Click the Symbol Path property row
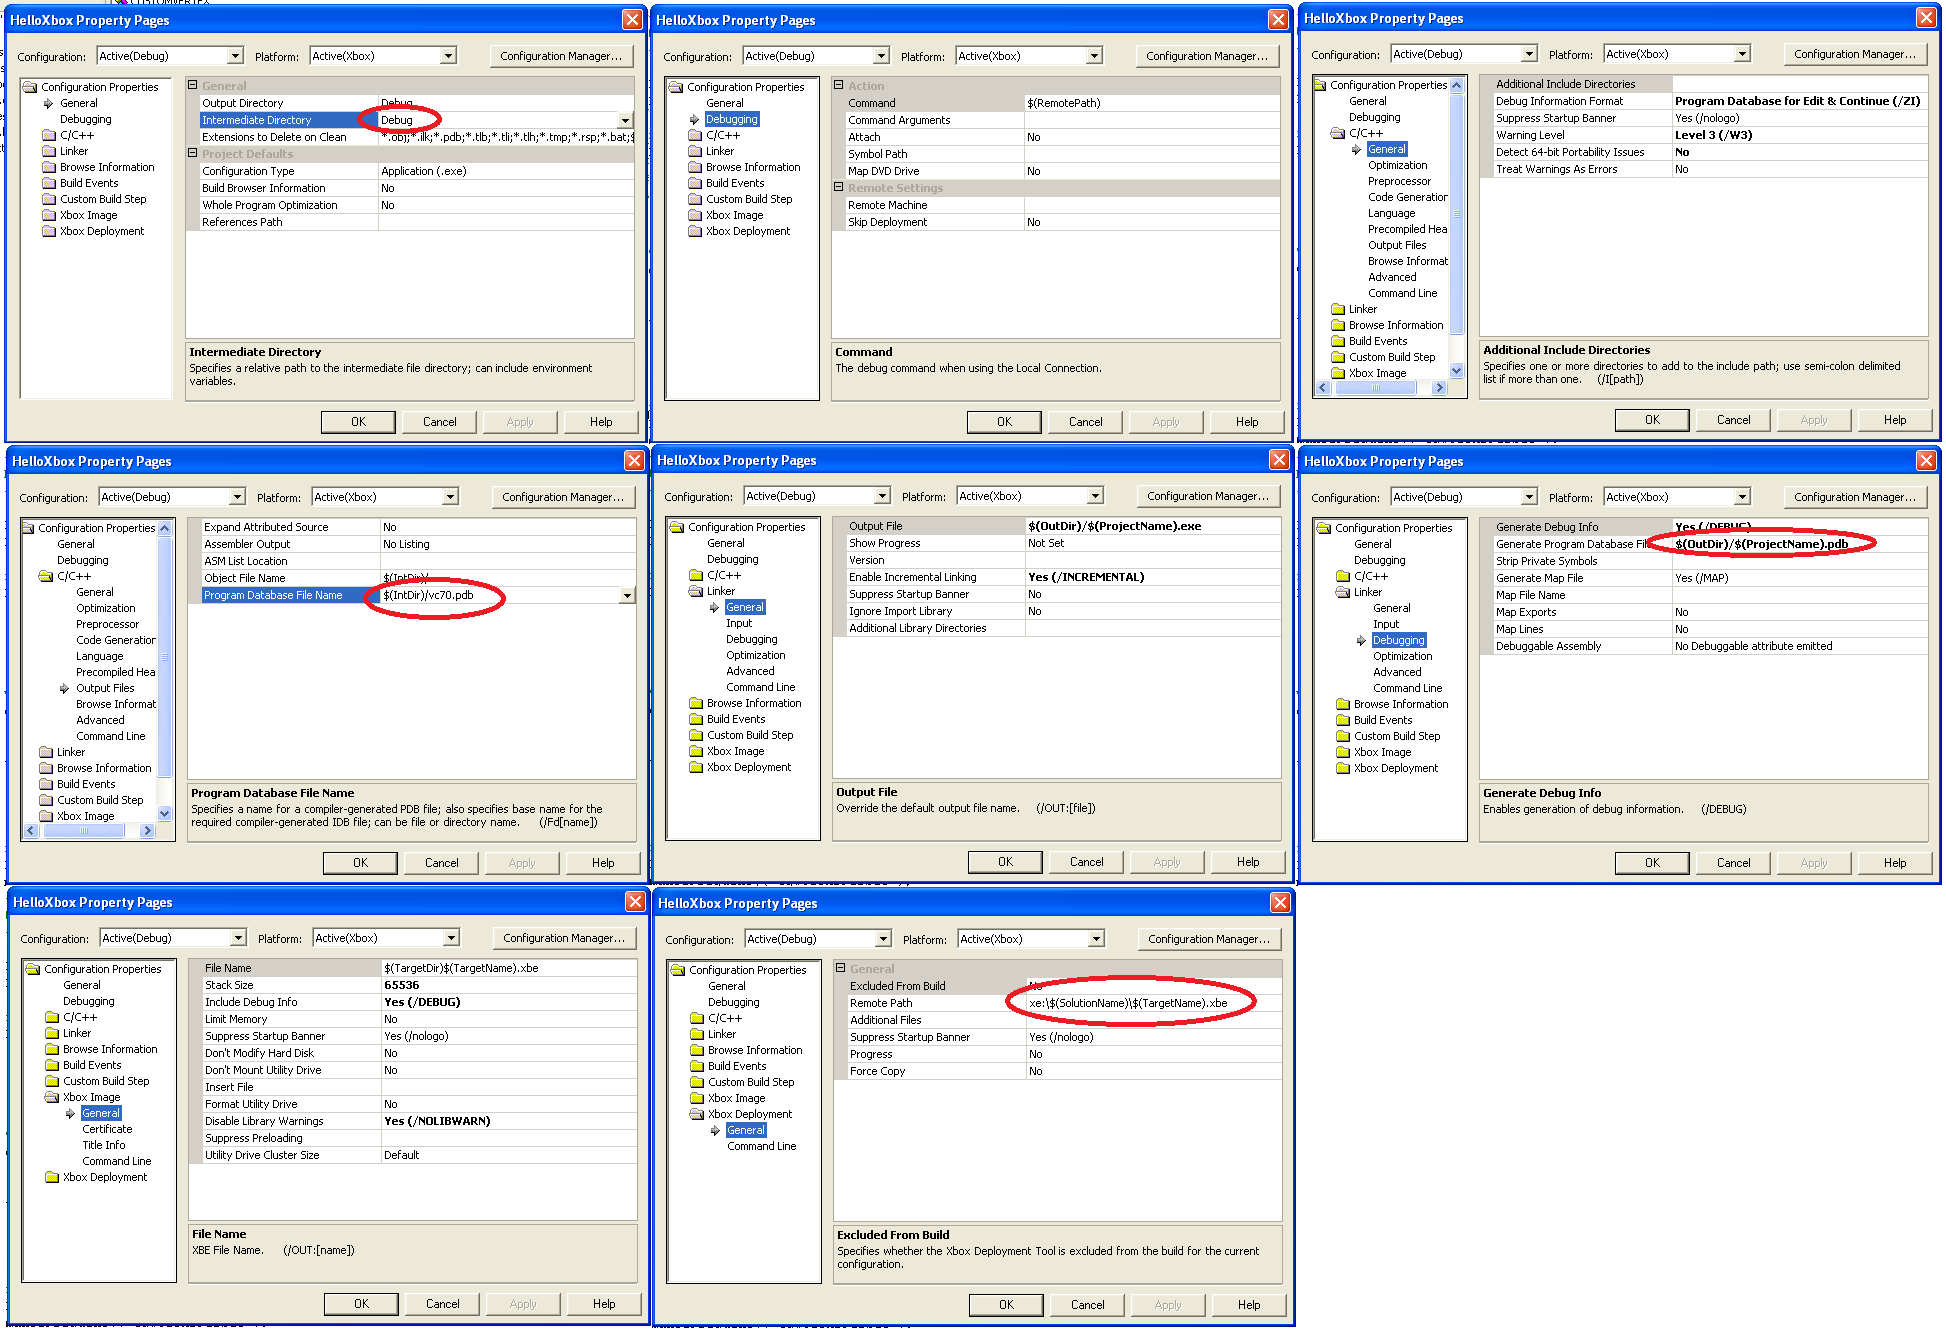 1056,154
